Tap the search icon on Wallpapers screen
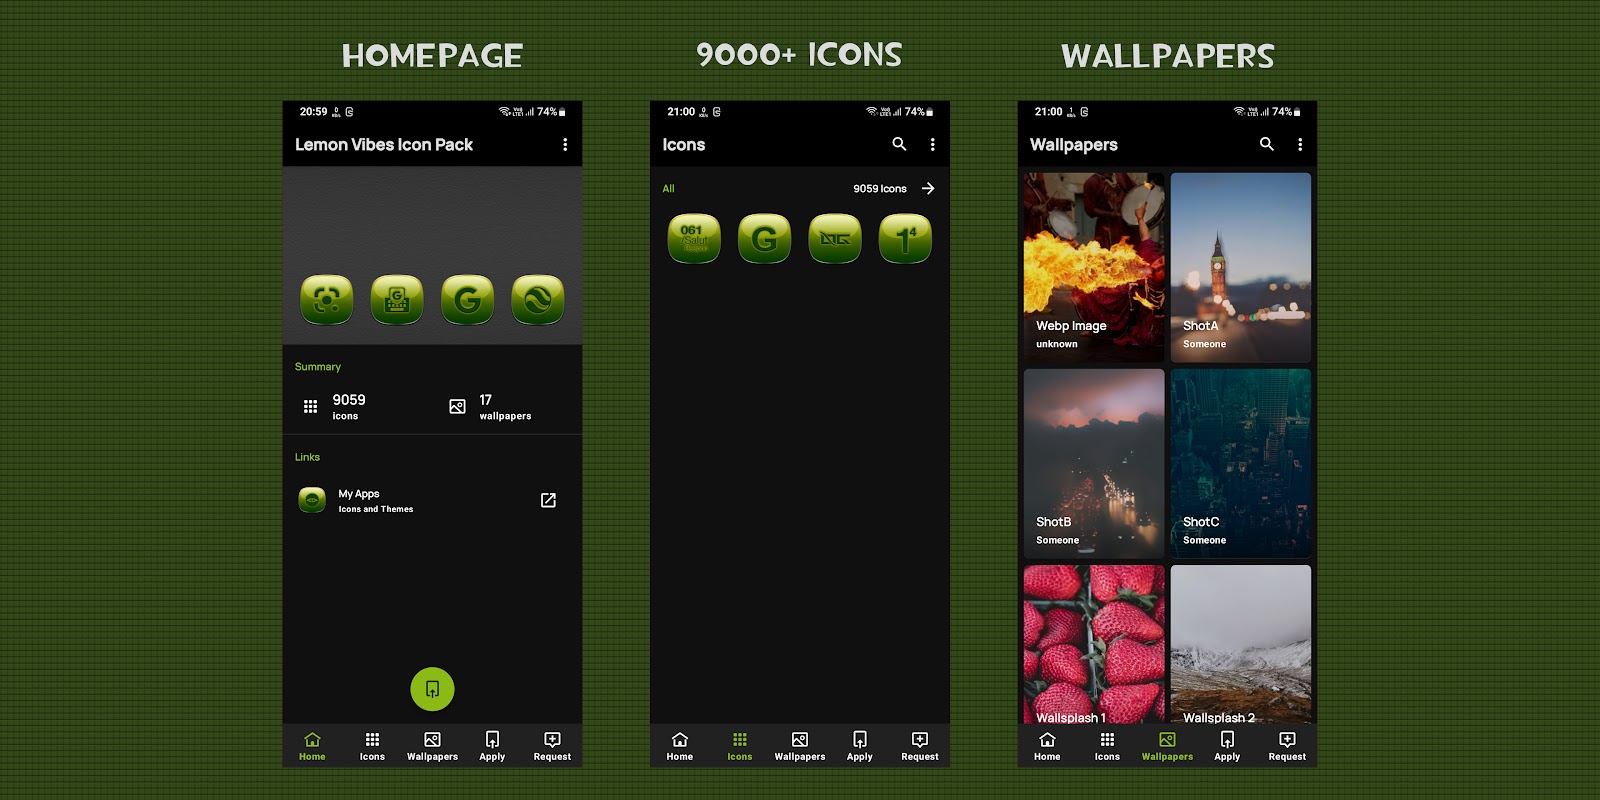The height and width of the screenshot is (800, 1600). (x=1267, y=144)
